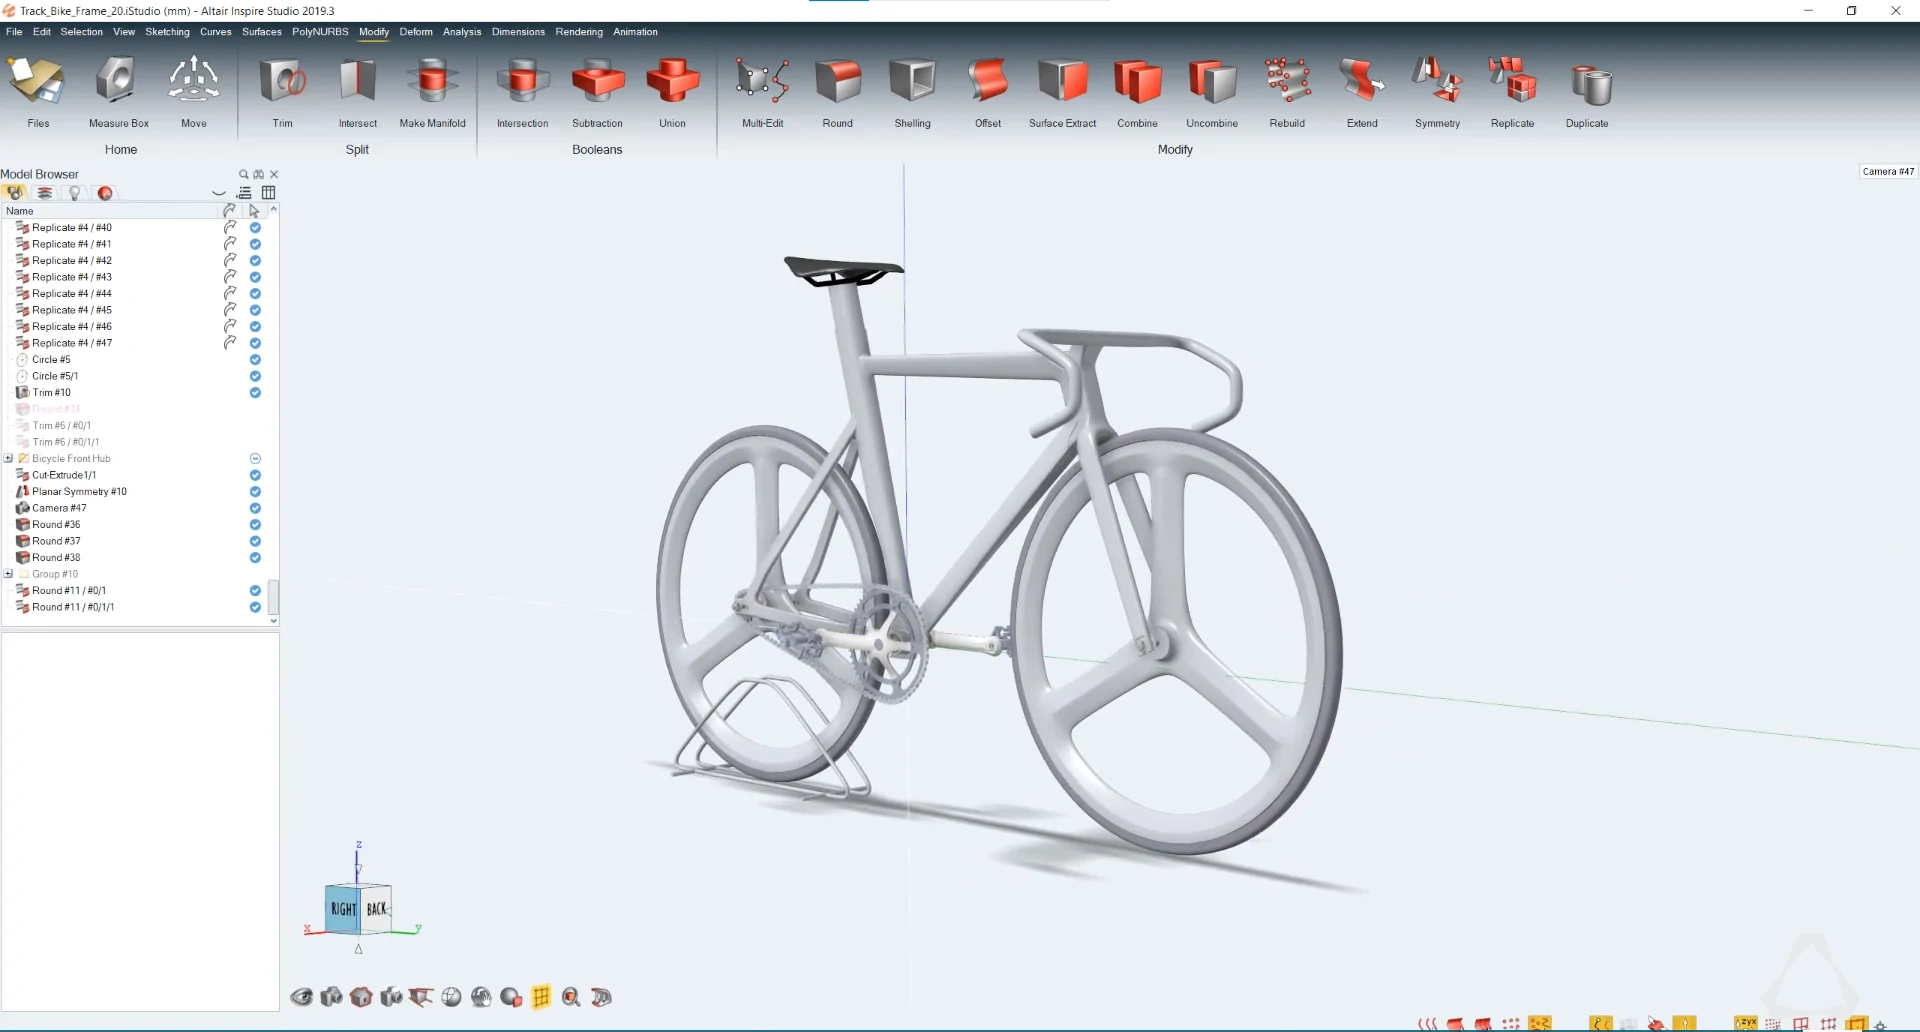Select Round #37 in the Model Browser
This screenshot has height=1032, width=1920.
(56, 541)
